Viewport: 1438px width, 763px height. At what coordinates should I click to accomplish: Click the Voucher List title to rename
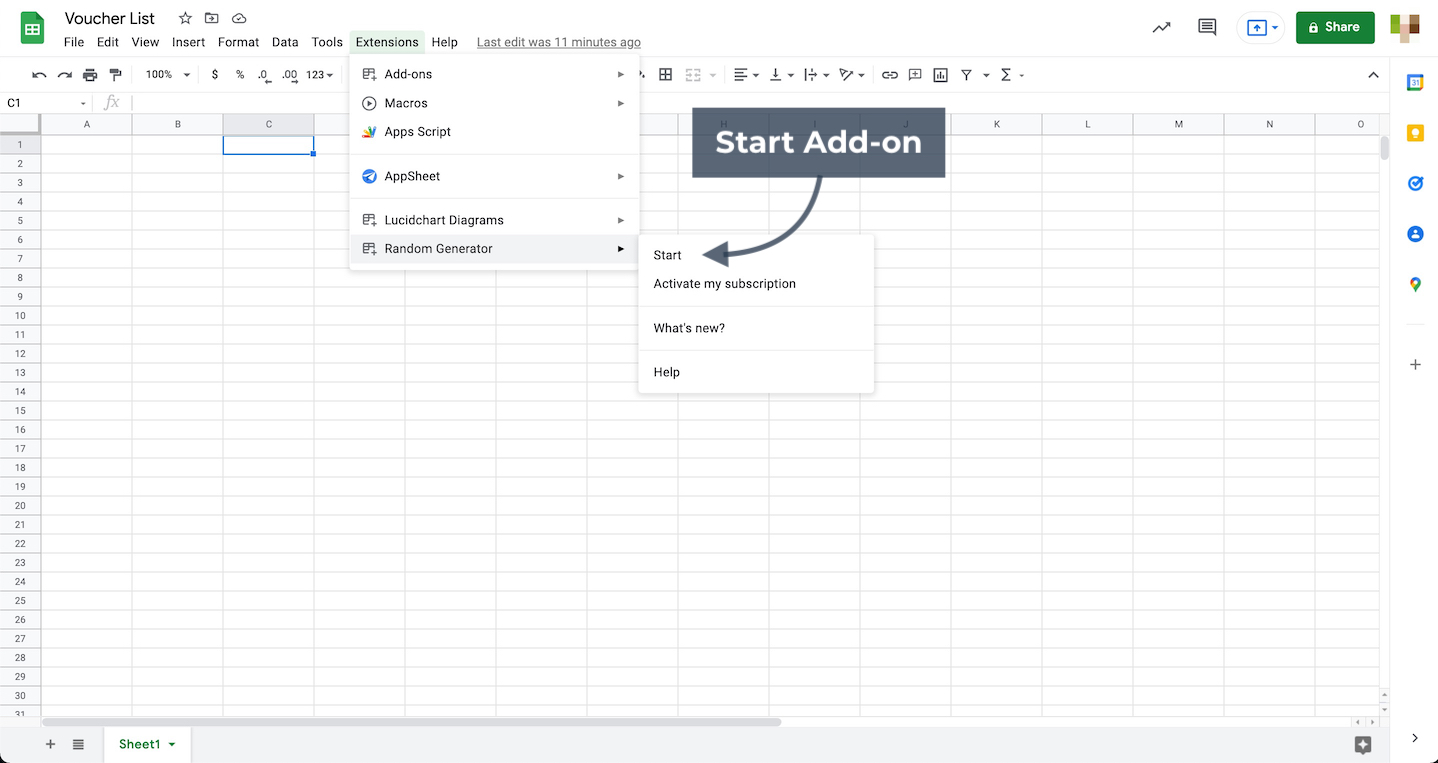click(x=110, y=18)
